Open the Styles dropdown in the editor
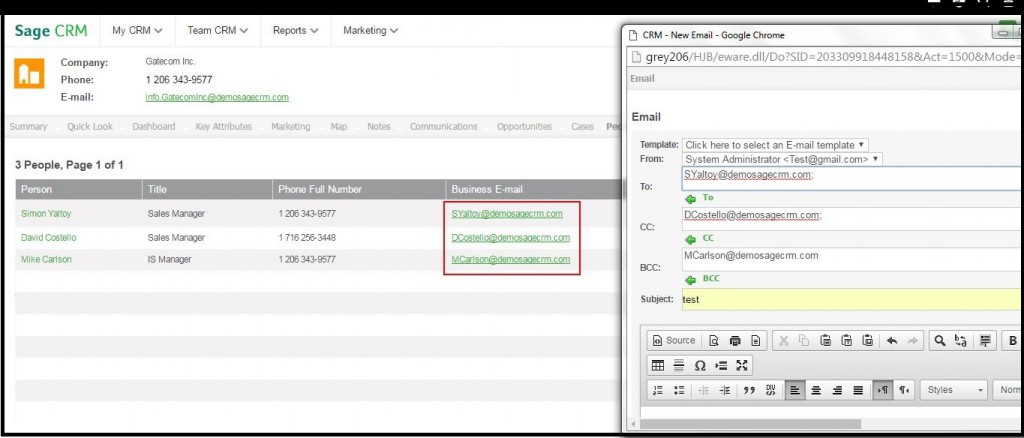 point(954,390)
